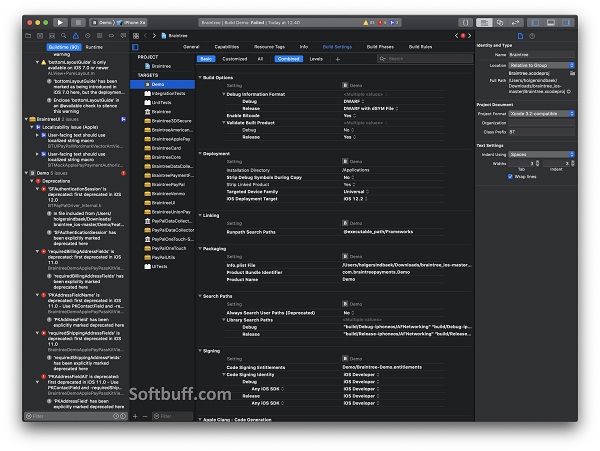Switch to the Assistant editor
The height and width of the screenshot is (451, 600).
tap(500, 23)
